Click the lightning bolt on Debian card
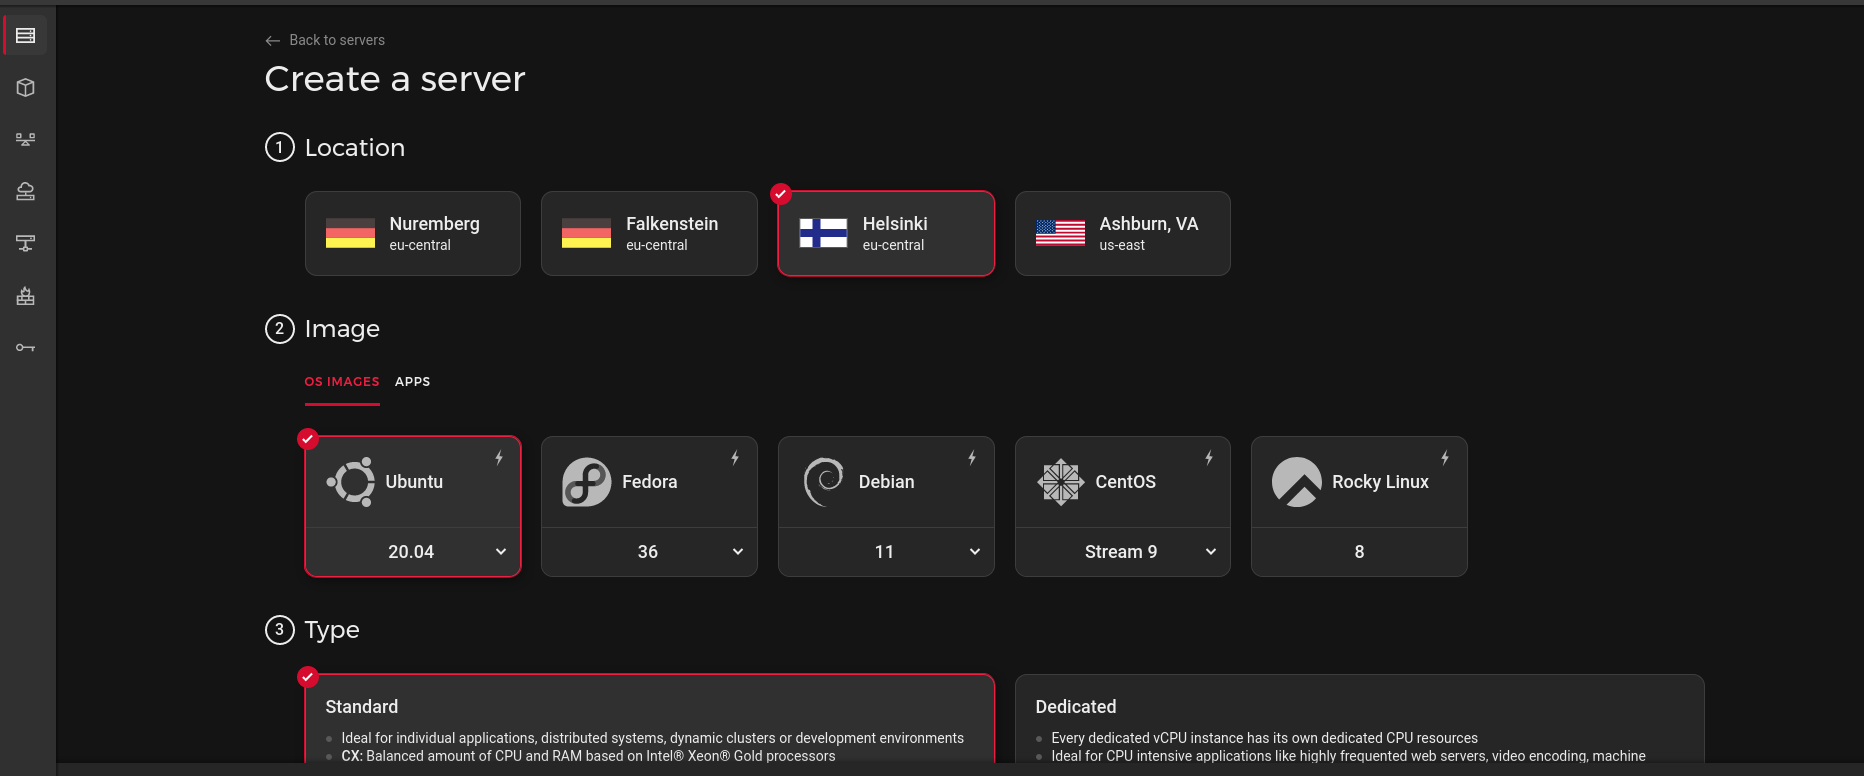The image size is (1864, 776). pyautogui.click(x=972, y=458)
